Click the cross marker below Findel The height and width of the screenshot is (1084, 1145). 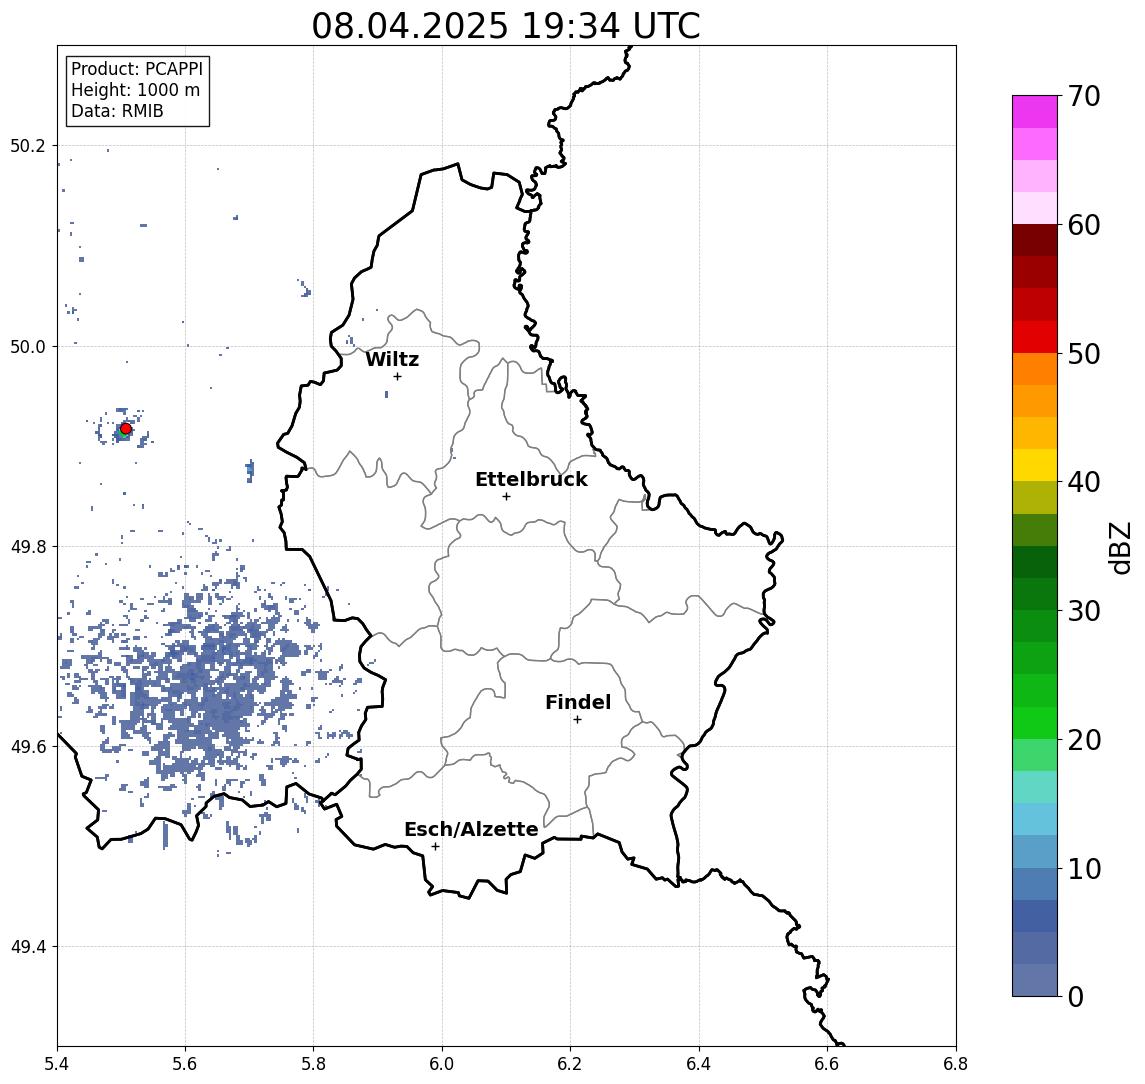point(577,720)
